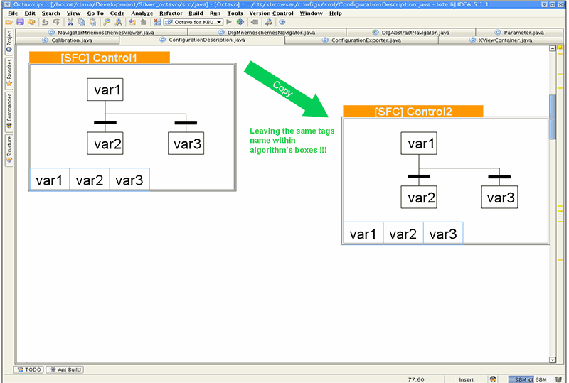Image resolution: width=569 pixels, height=383 pixels.
Task: Click the green Debug bug icon
Action: tap(240, 22)
